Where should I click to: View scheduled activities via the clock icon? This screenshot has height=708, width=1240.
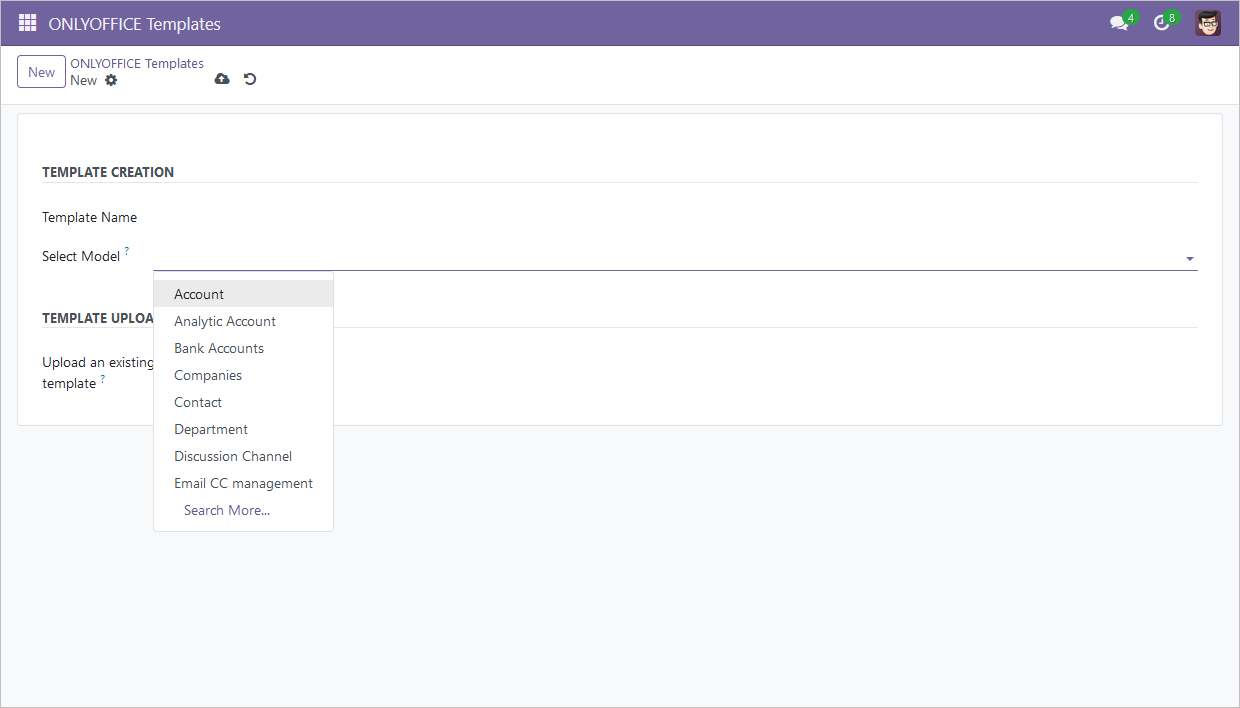[x=1162, y=22]
